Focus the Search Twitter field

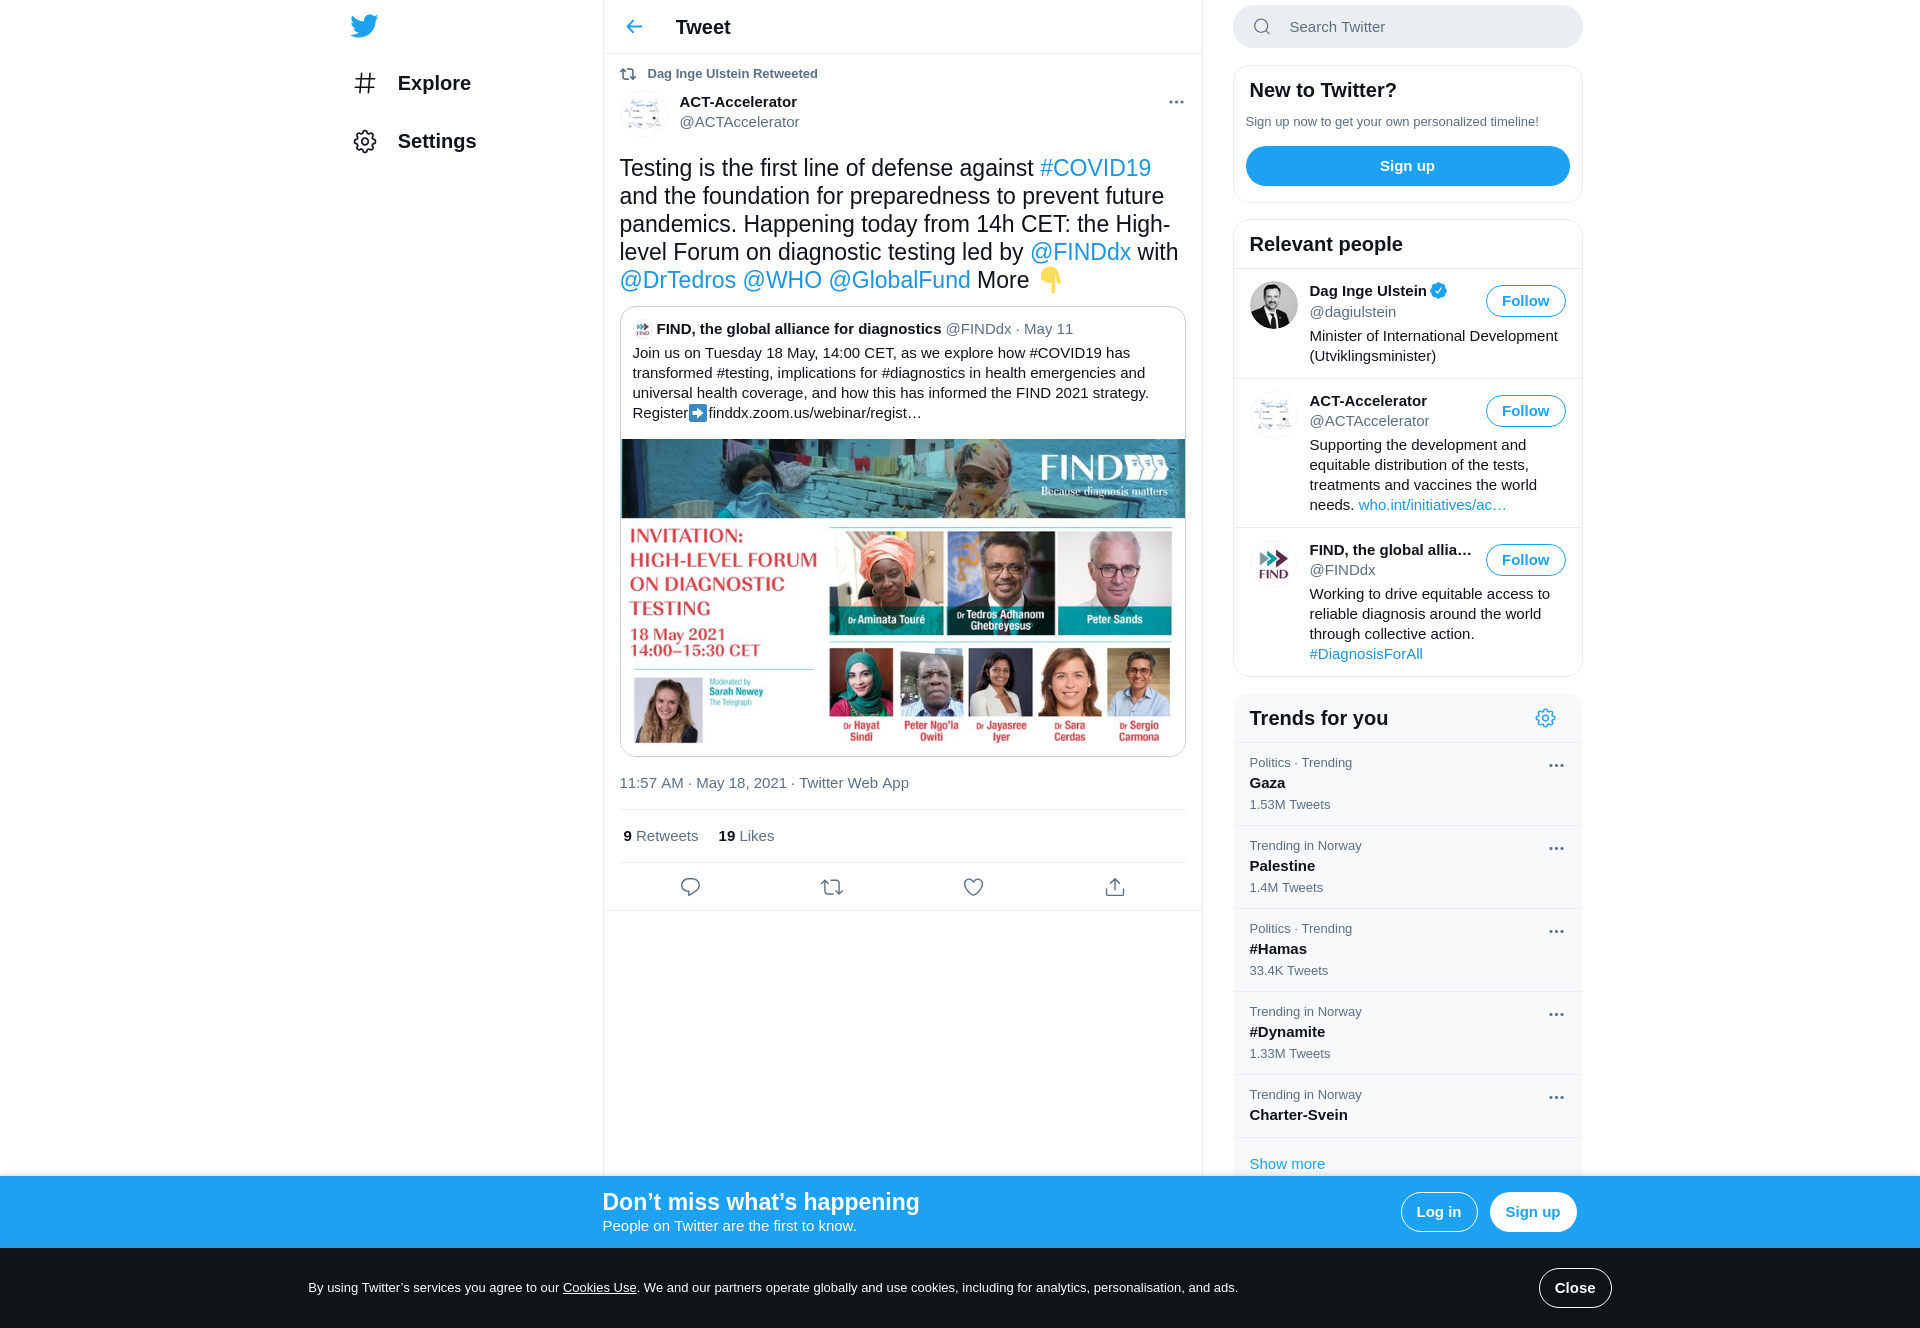[x=1407, y=27]
